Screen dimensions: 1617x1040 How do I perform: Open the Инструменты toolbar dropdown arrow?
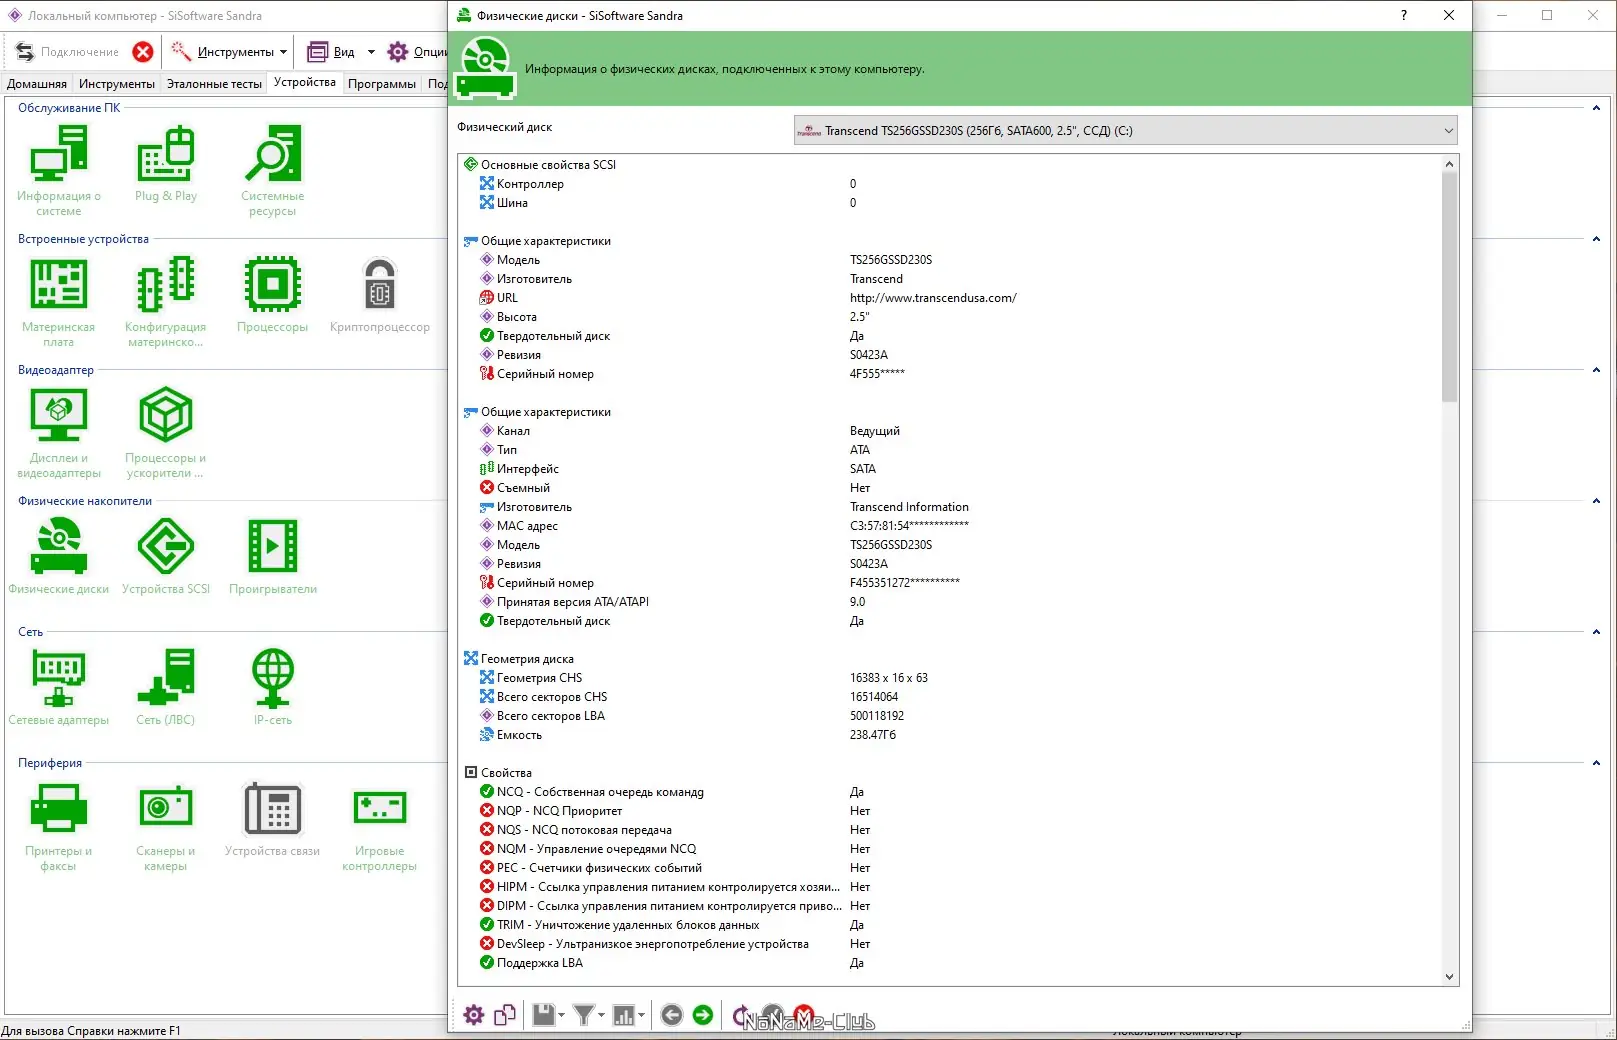(283, 52)
